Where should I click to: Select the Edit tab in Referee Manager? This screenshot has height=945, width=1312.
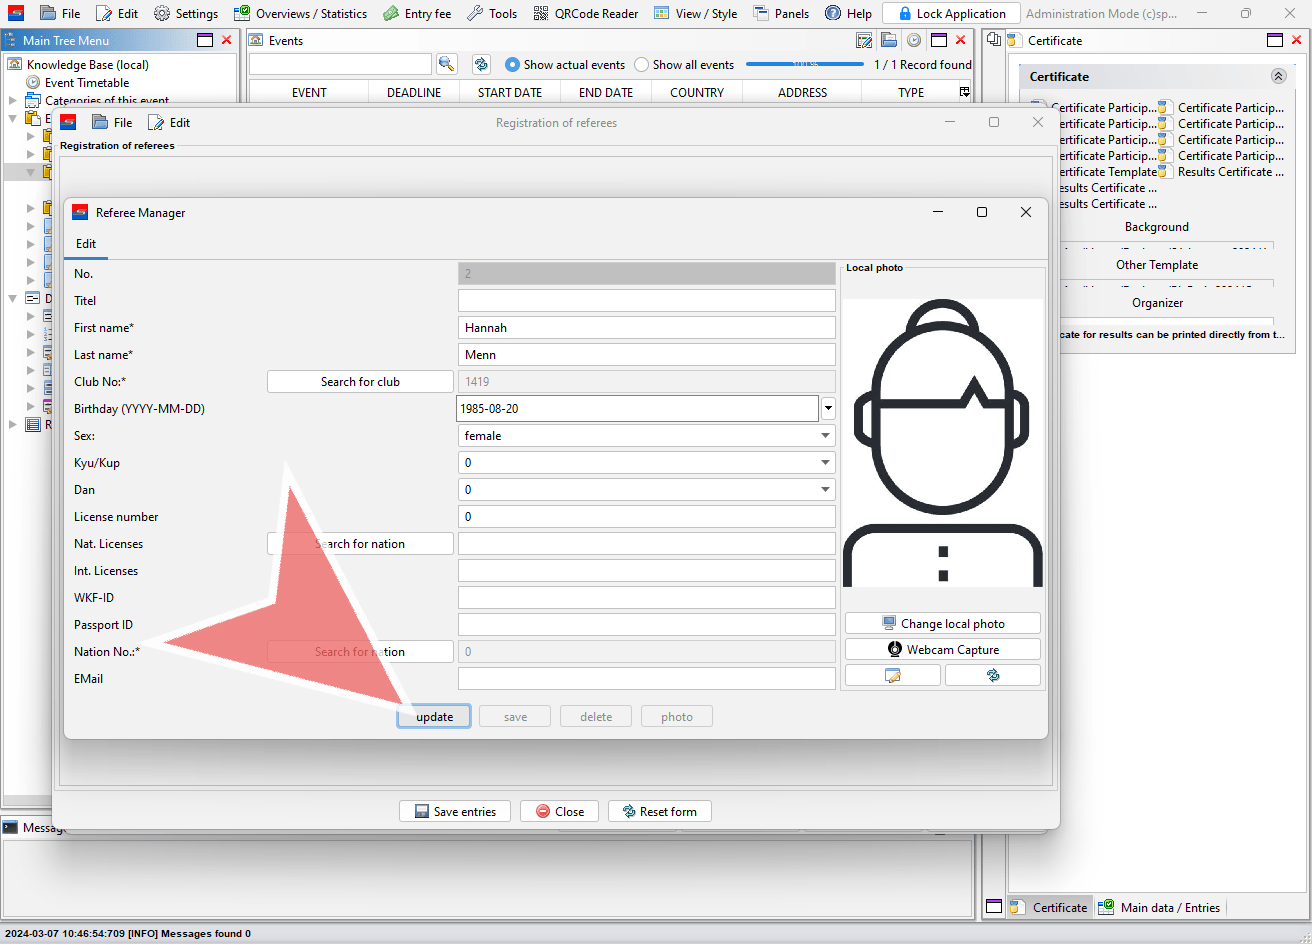click(x=86, y=244)
